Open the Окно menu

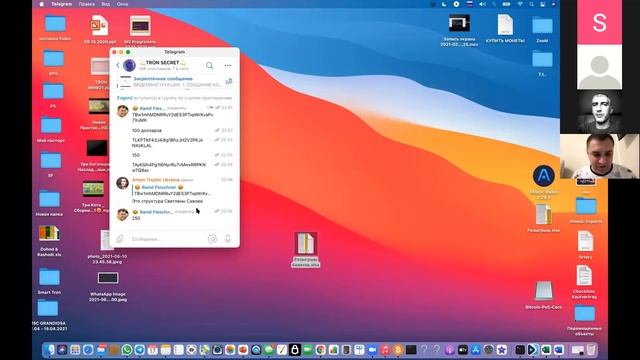click(122, 4)
